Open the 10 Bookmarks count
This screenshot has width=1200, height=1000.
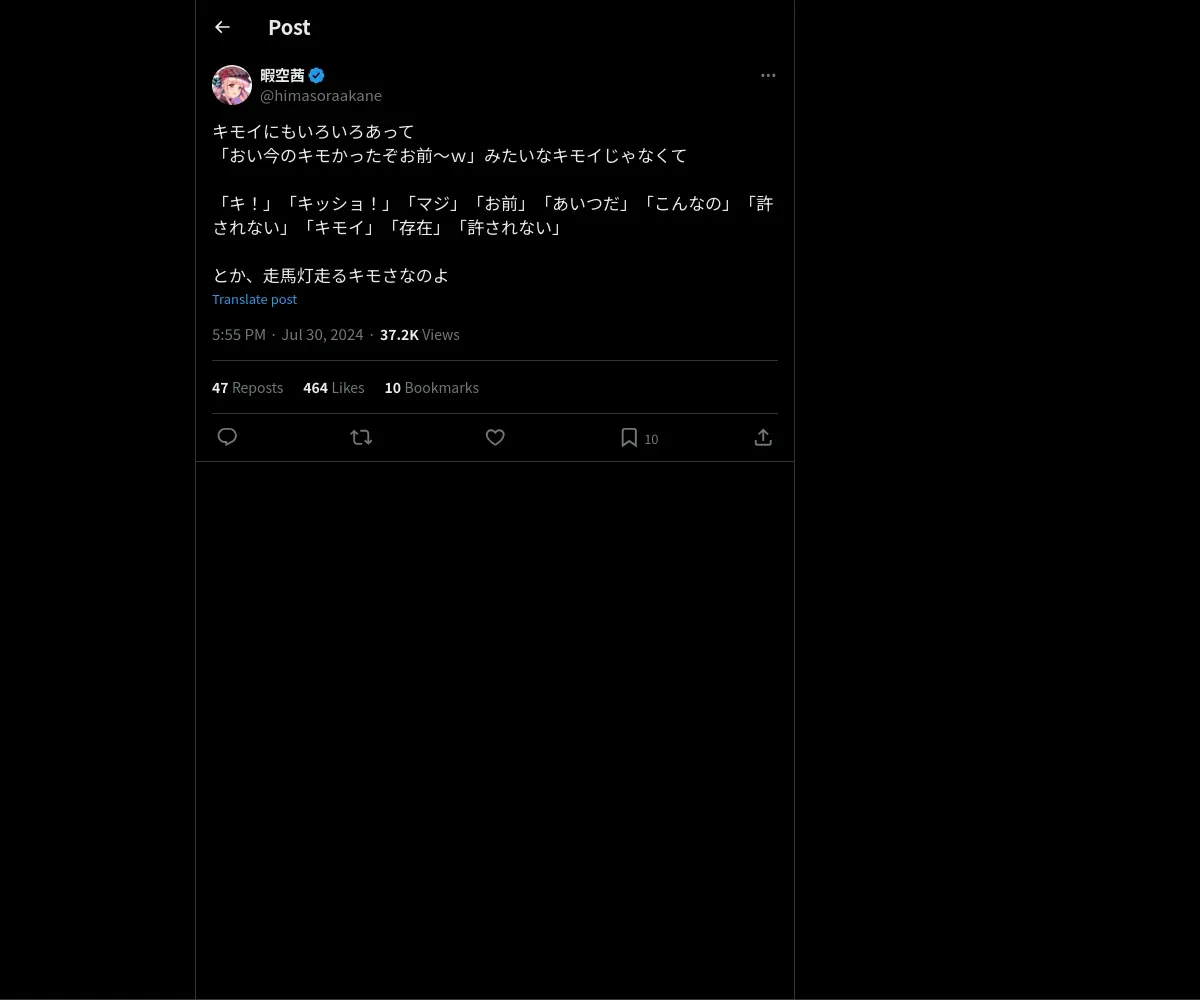[x=432, y=388]
